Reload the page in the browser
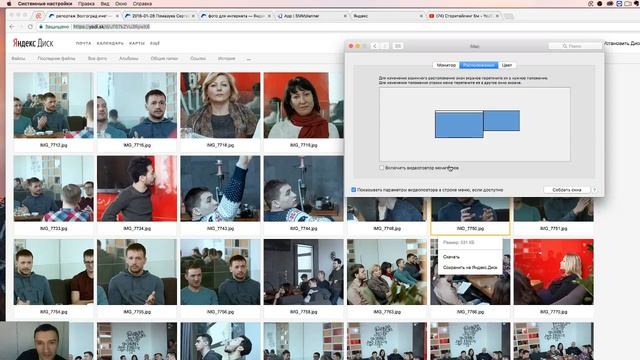 click(x=30, y=27)
